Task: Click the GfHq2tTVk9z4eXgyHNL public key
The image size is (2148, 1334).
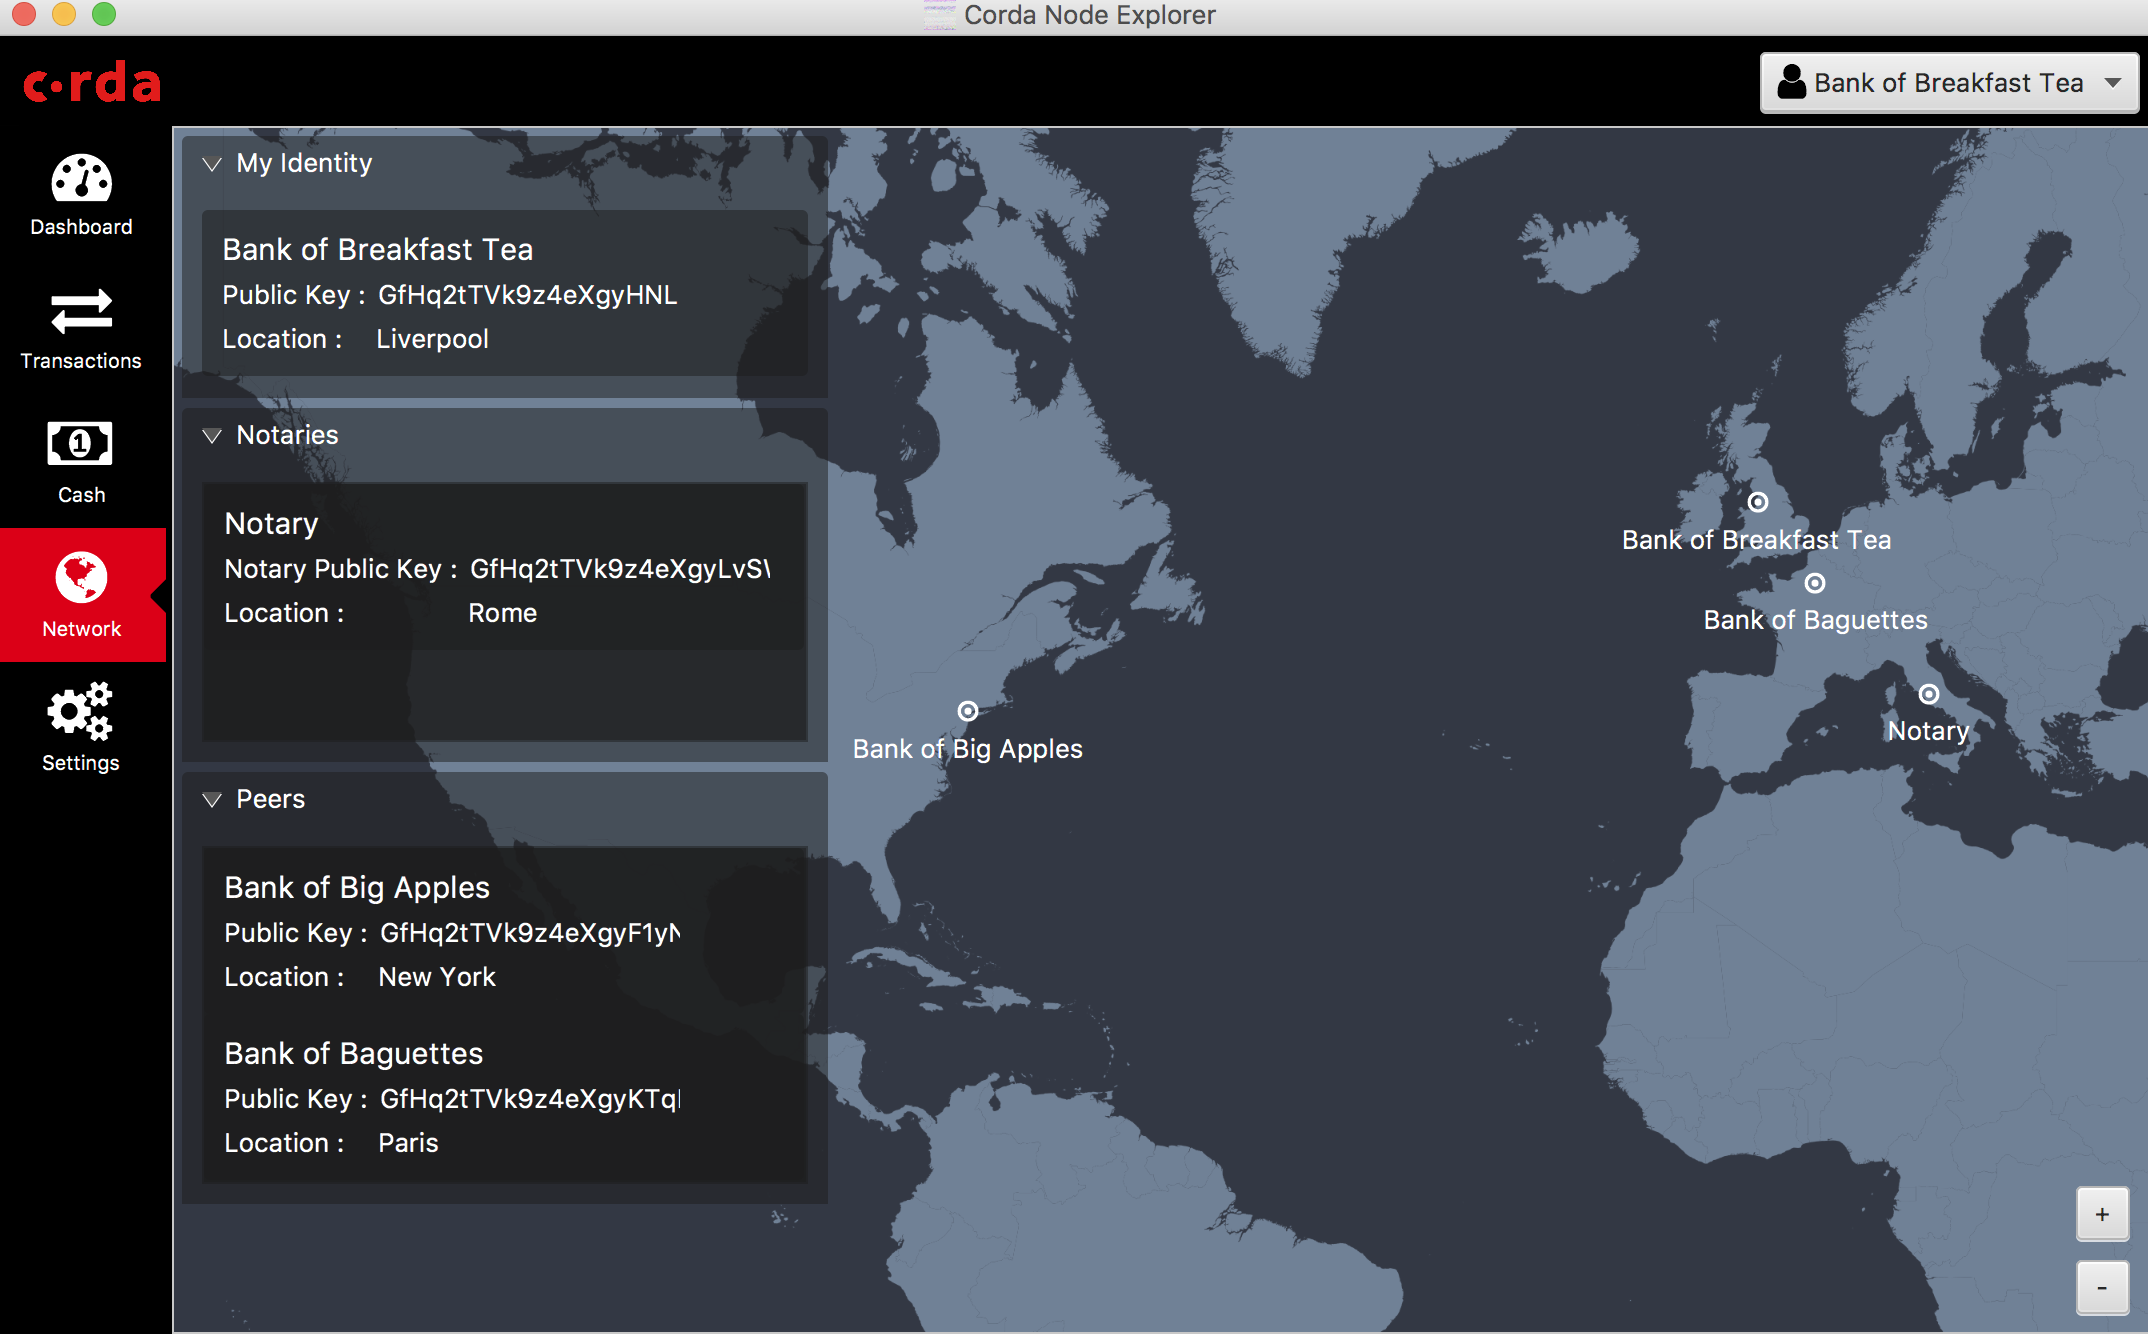Action: pos(528,295)
